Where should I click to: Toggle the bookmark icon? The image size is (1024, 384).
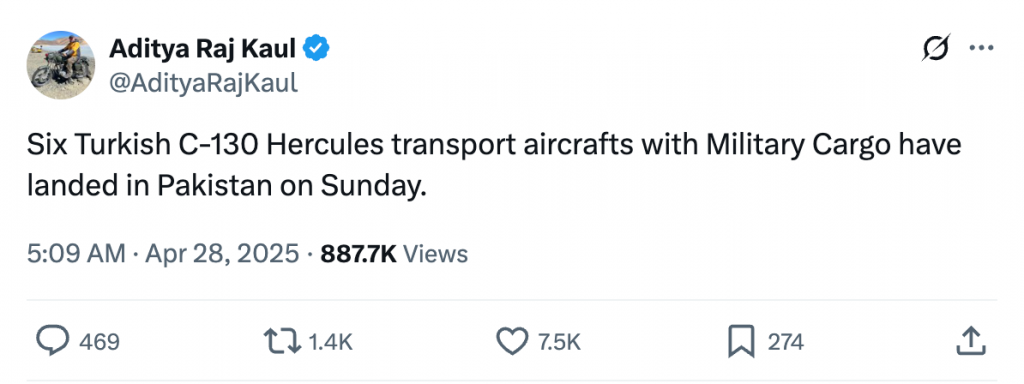click(x=741, y=341)
